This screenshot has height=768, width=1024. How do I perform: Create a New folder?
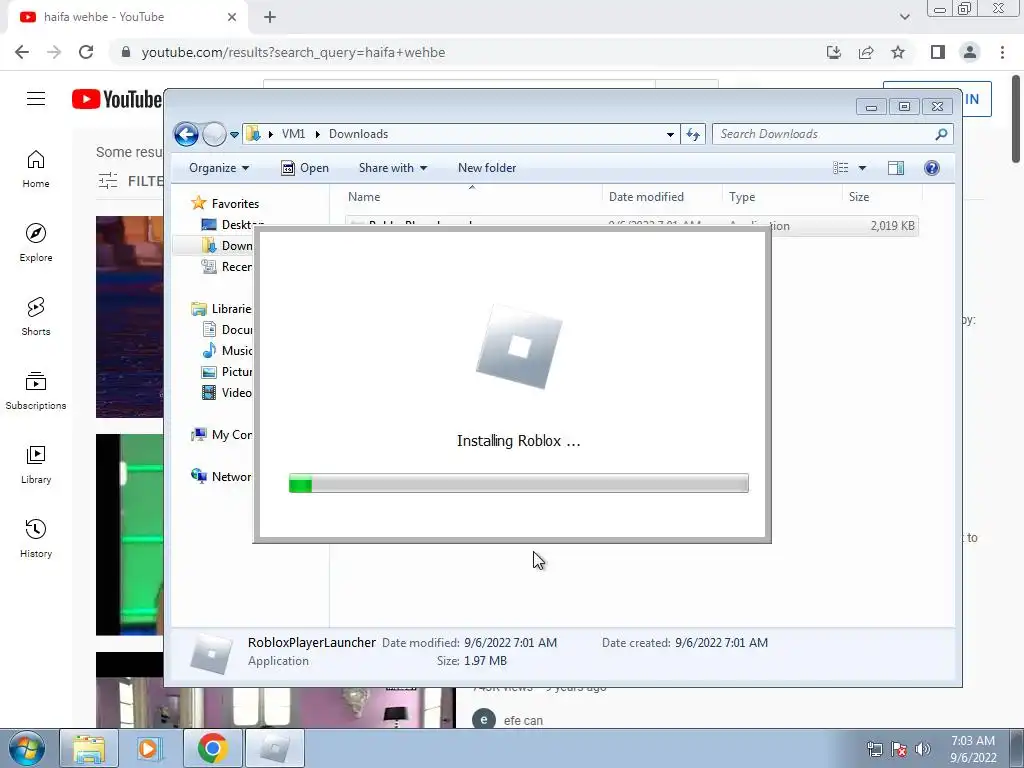(487, 168)
